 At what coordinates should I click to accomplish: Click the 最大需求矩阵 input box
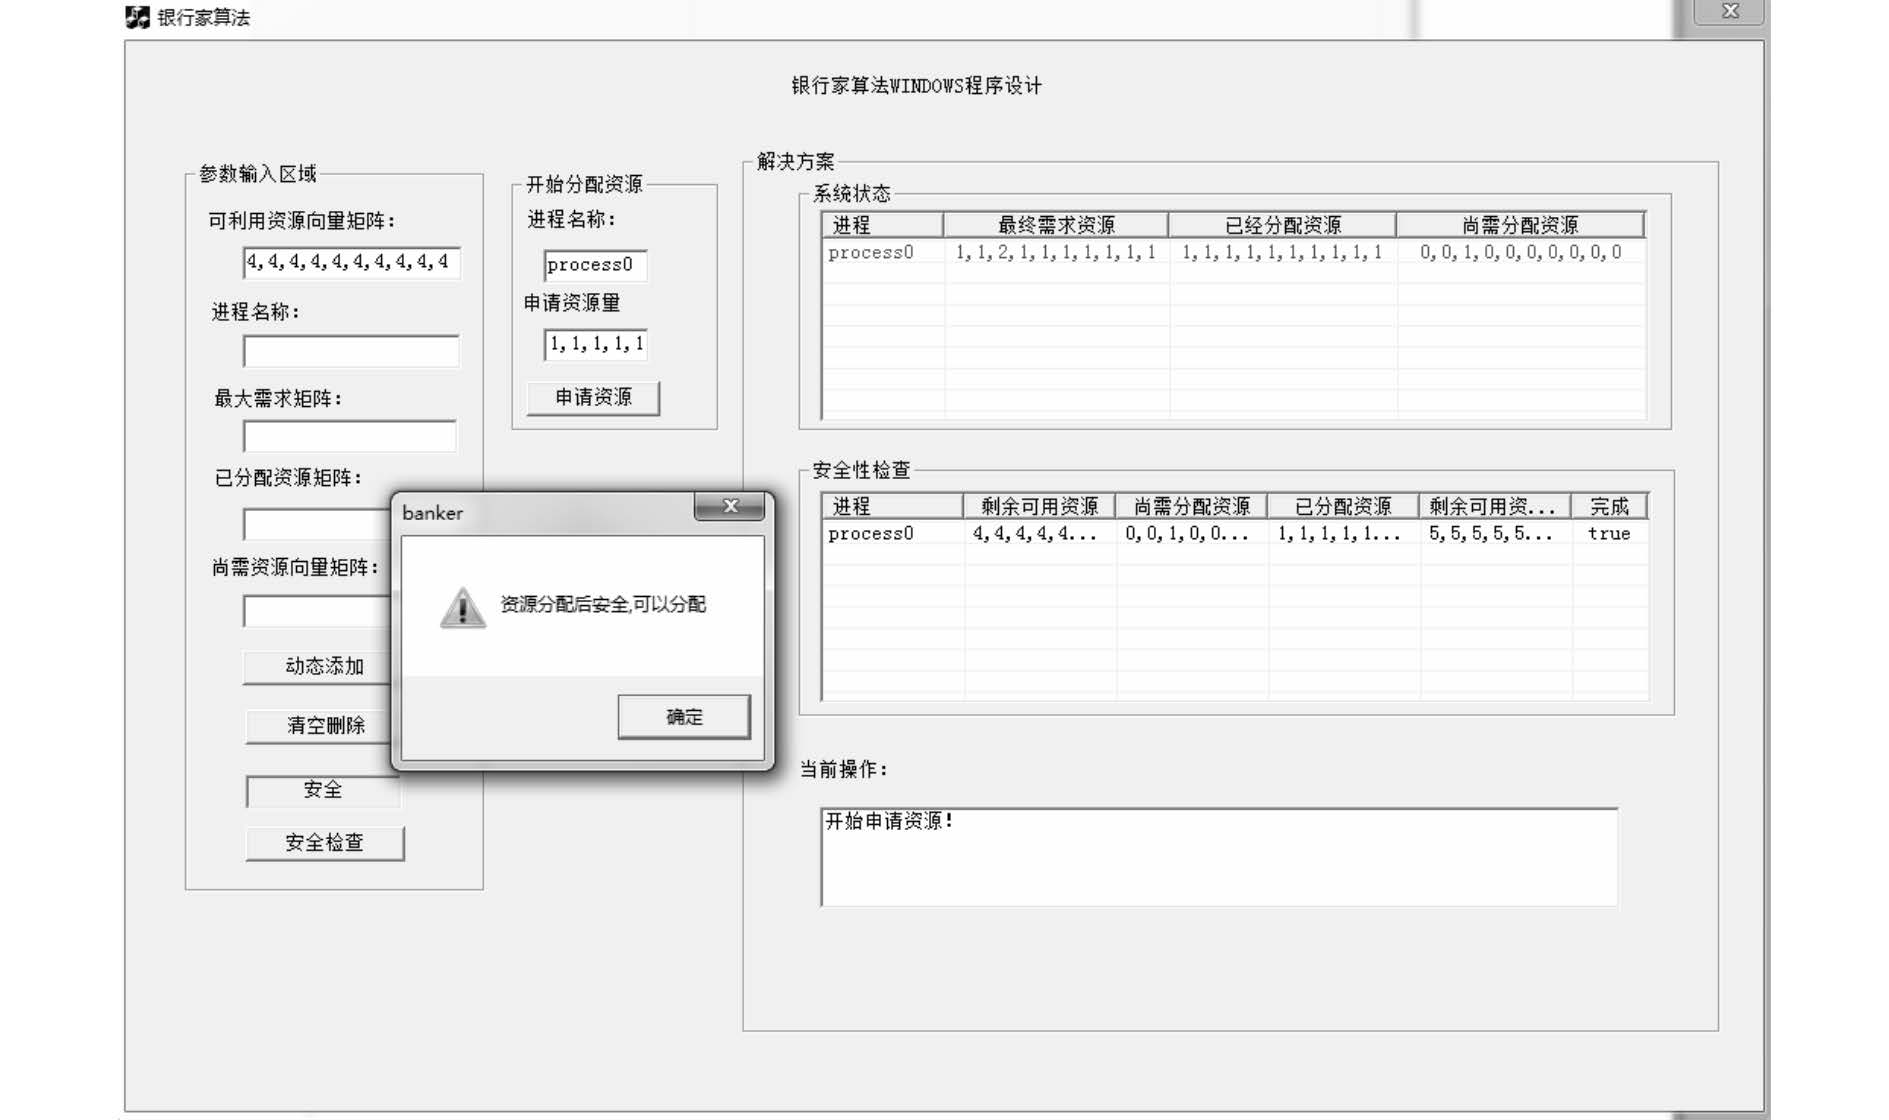click(x=350, y=436)
